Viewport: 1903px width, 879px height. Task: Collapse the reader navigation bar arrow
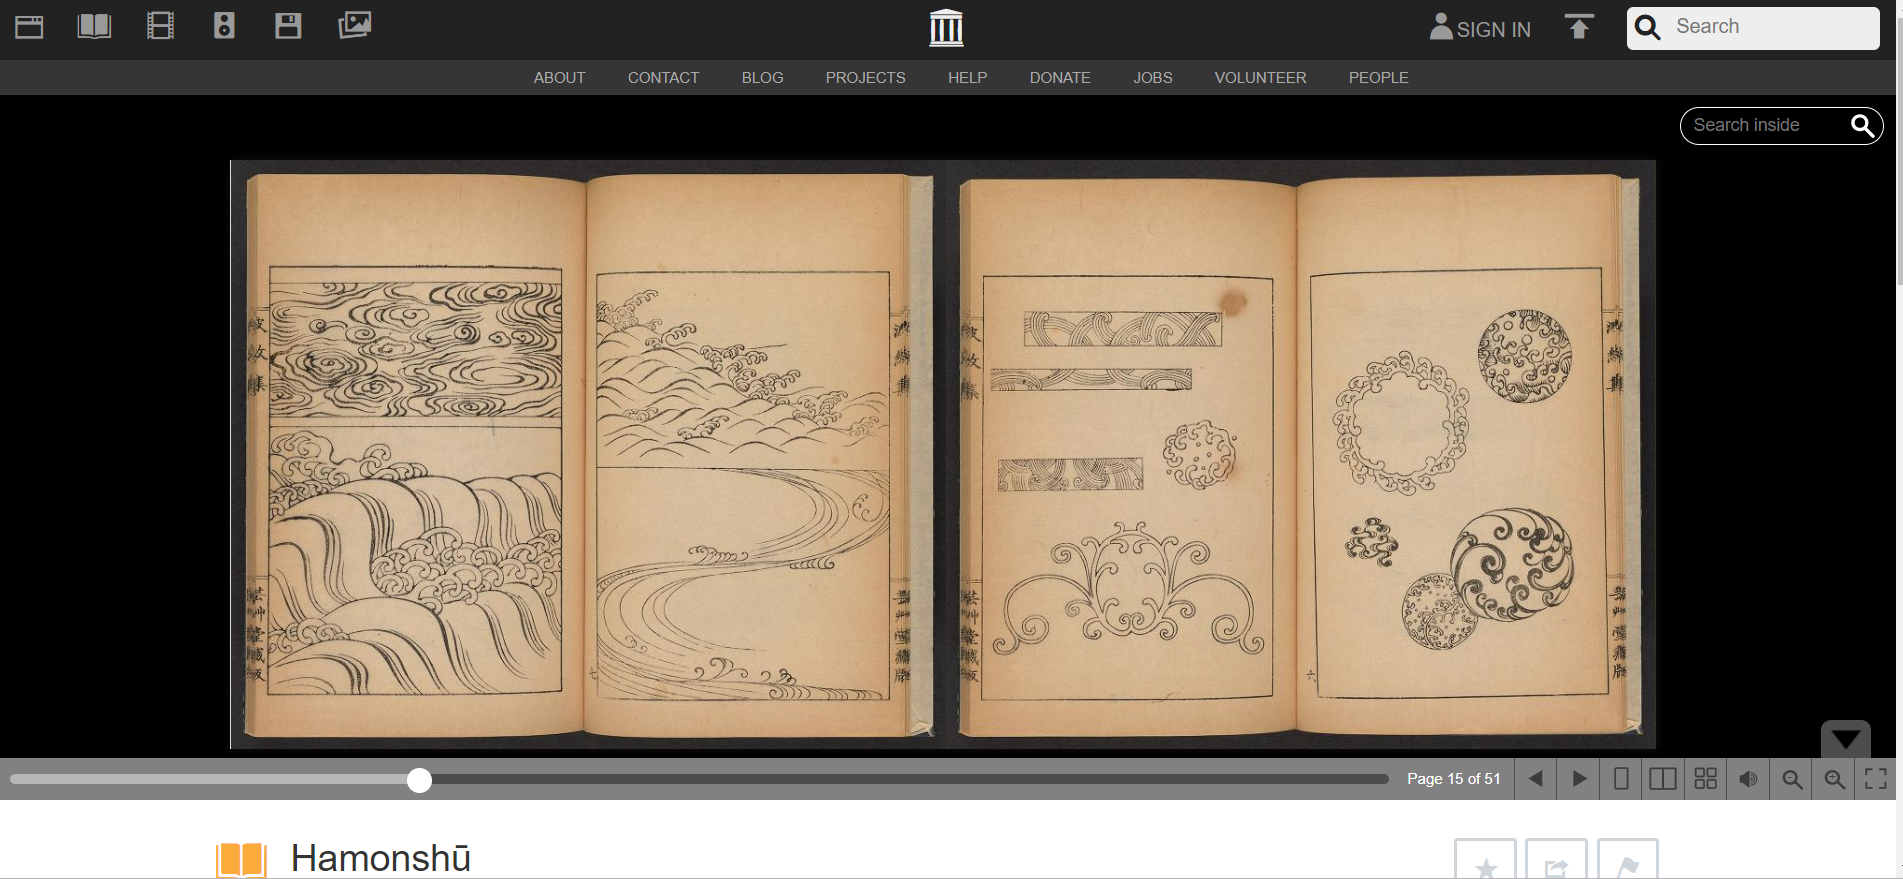click(1846, 740)
